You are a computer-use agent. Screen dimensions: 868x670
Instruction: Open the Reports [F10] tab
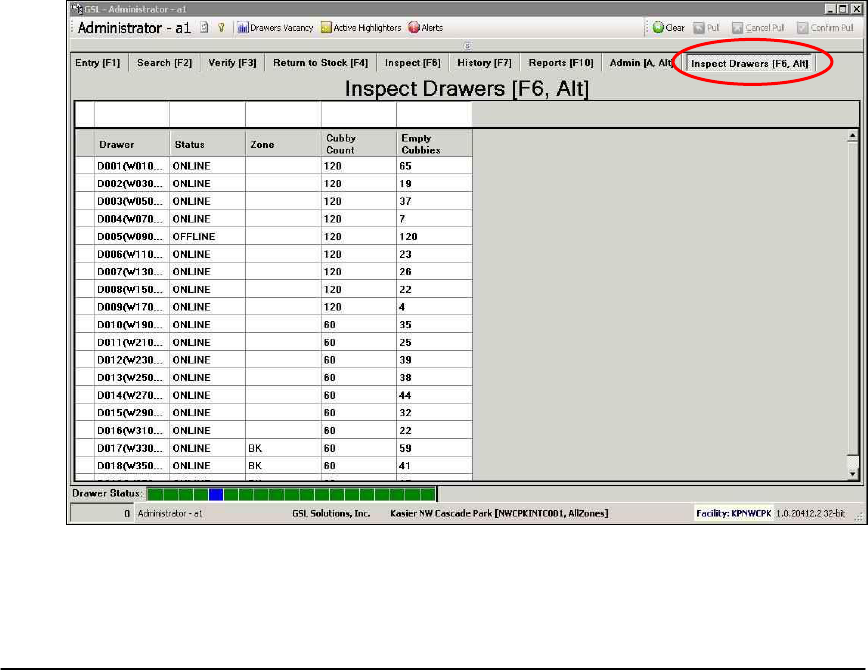(561, 63)
